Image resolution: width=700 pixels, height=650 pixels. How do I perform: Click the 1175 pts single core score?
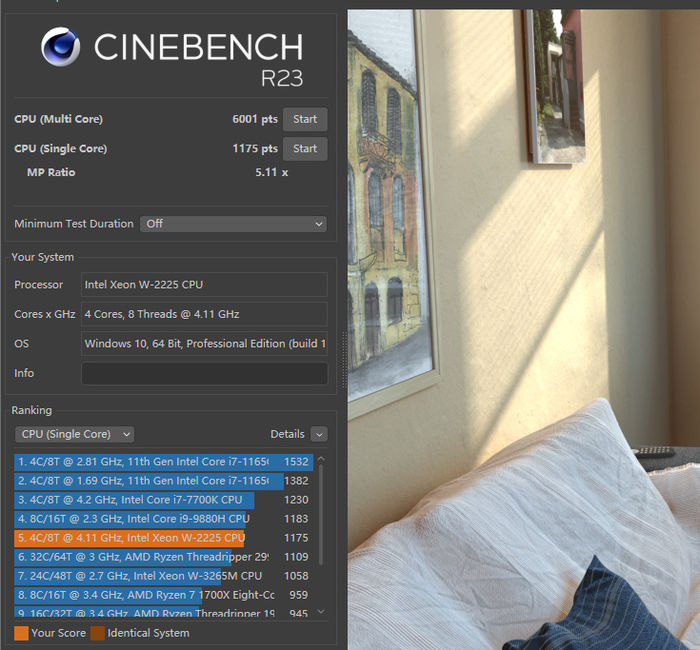255,149
